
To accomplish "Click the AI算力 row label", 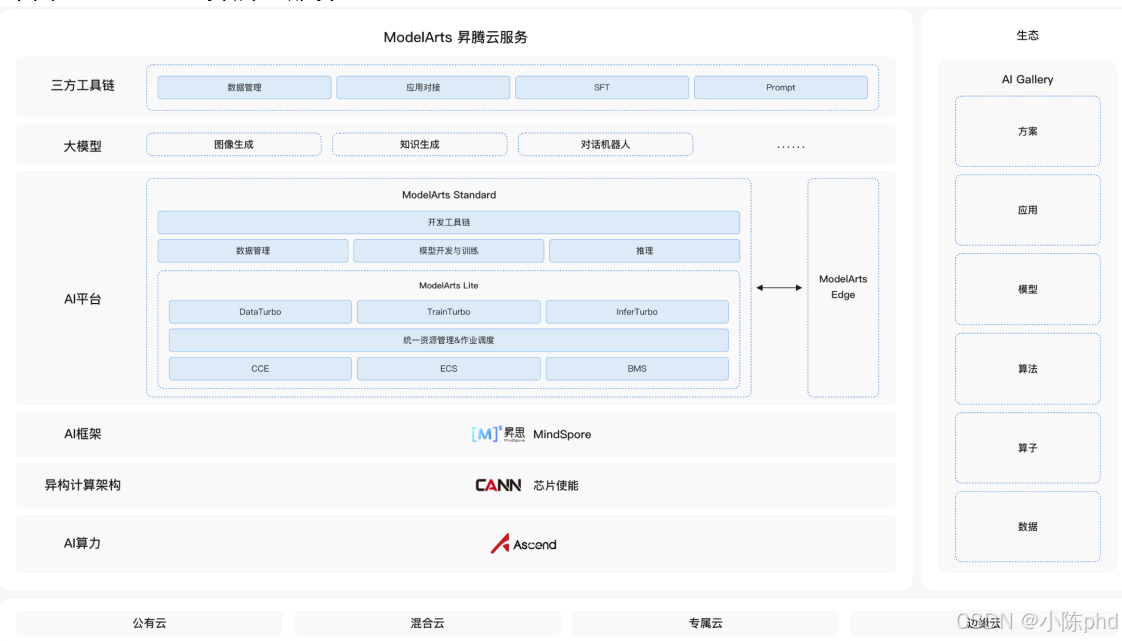I will click(x=82, y=543).
